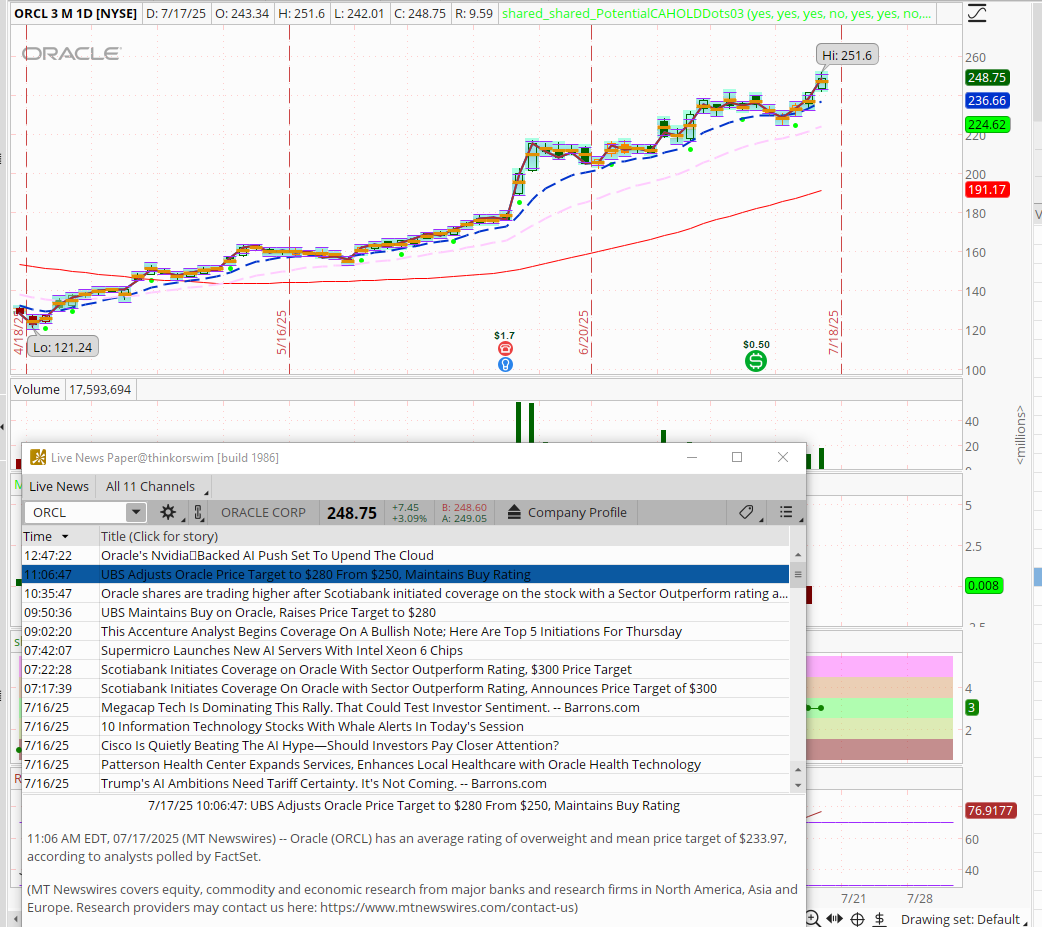This screenshot has width=1042, height=927.
Task: Click the 6/20/25 expiration date marker
Action: click(x=583, y=332)
